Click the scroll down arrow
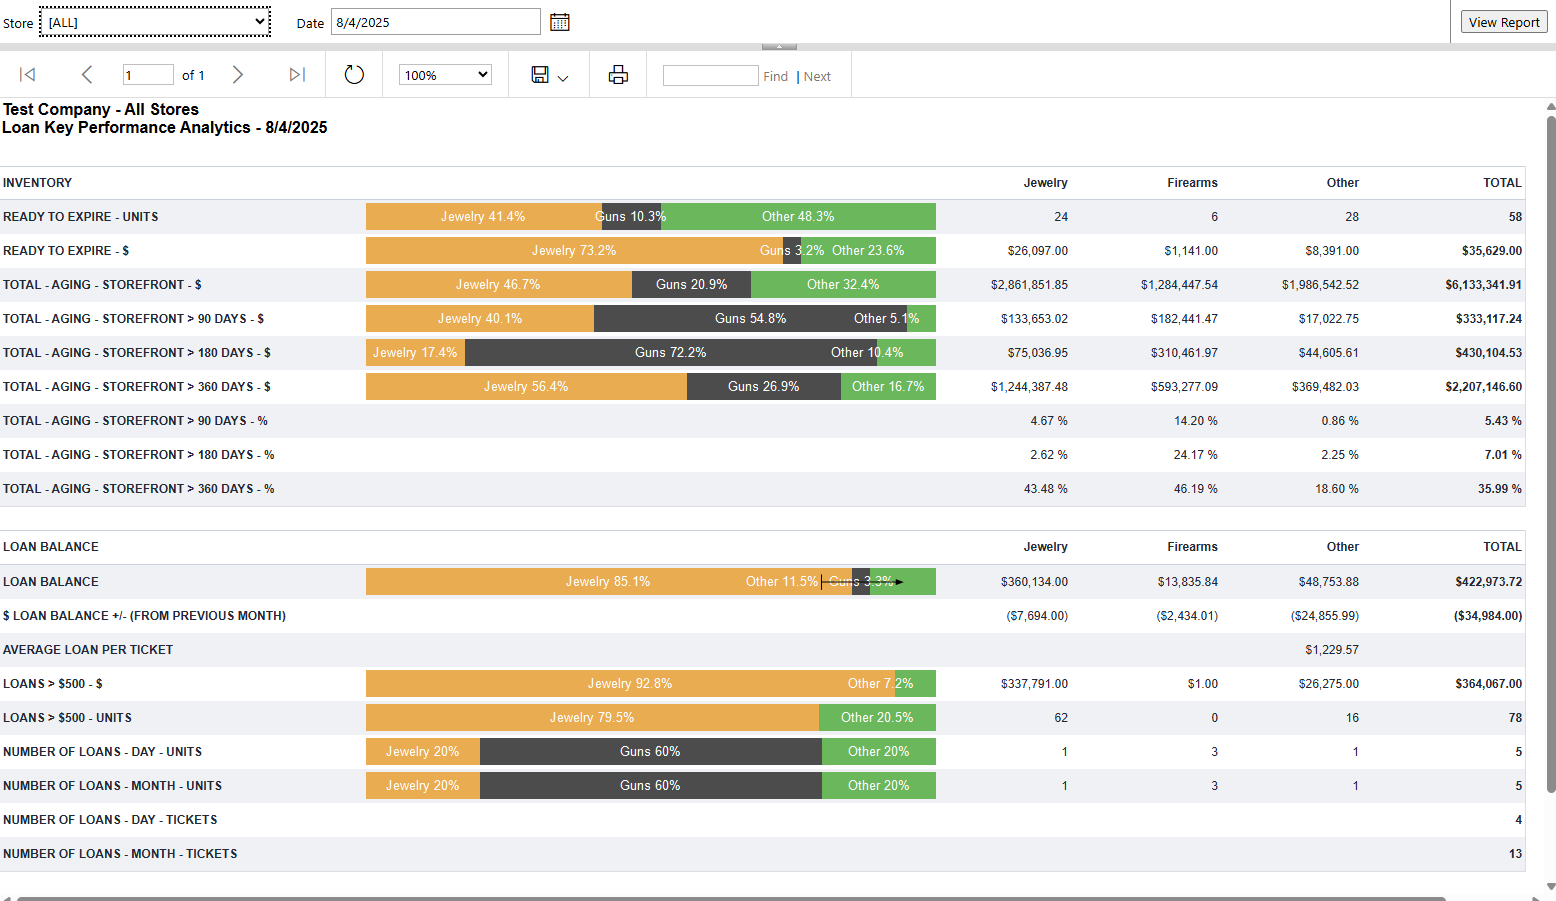 click(1551, 886)
